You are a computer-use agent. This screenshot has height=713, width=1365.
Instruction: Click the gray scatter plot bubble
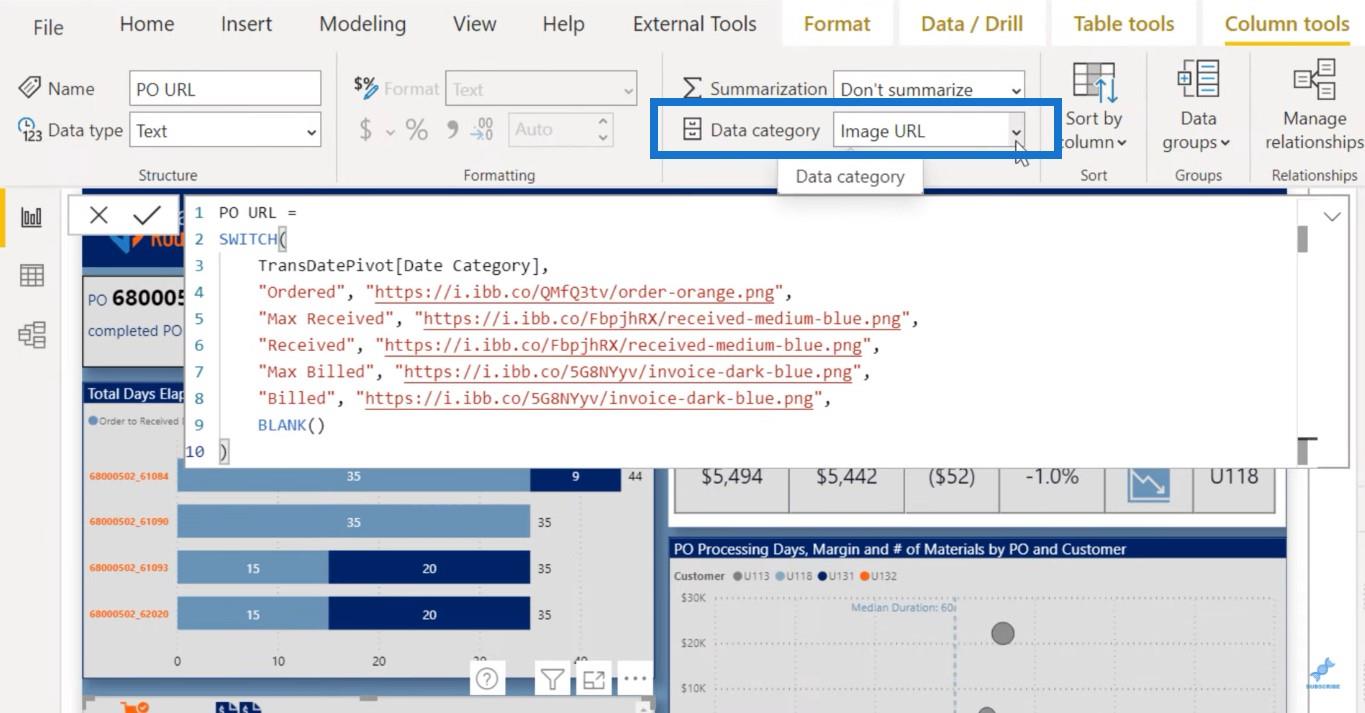tap(1003, 633)
